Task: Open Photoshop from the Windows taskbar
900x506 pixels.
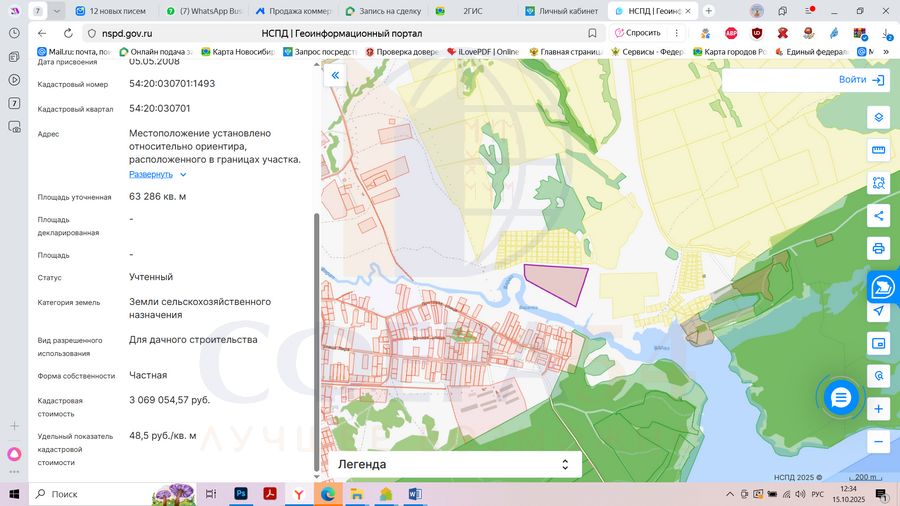Action: click(x=241, y=494)
